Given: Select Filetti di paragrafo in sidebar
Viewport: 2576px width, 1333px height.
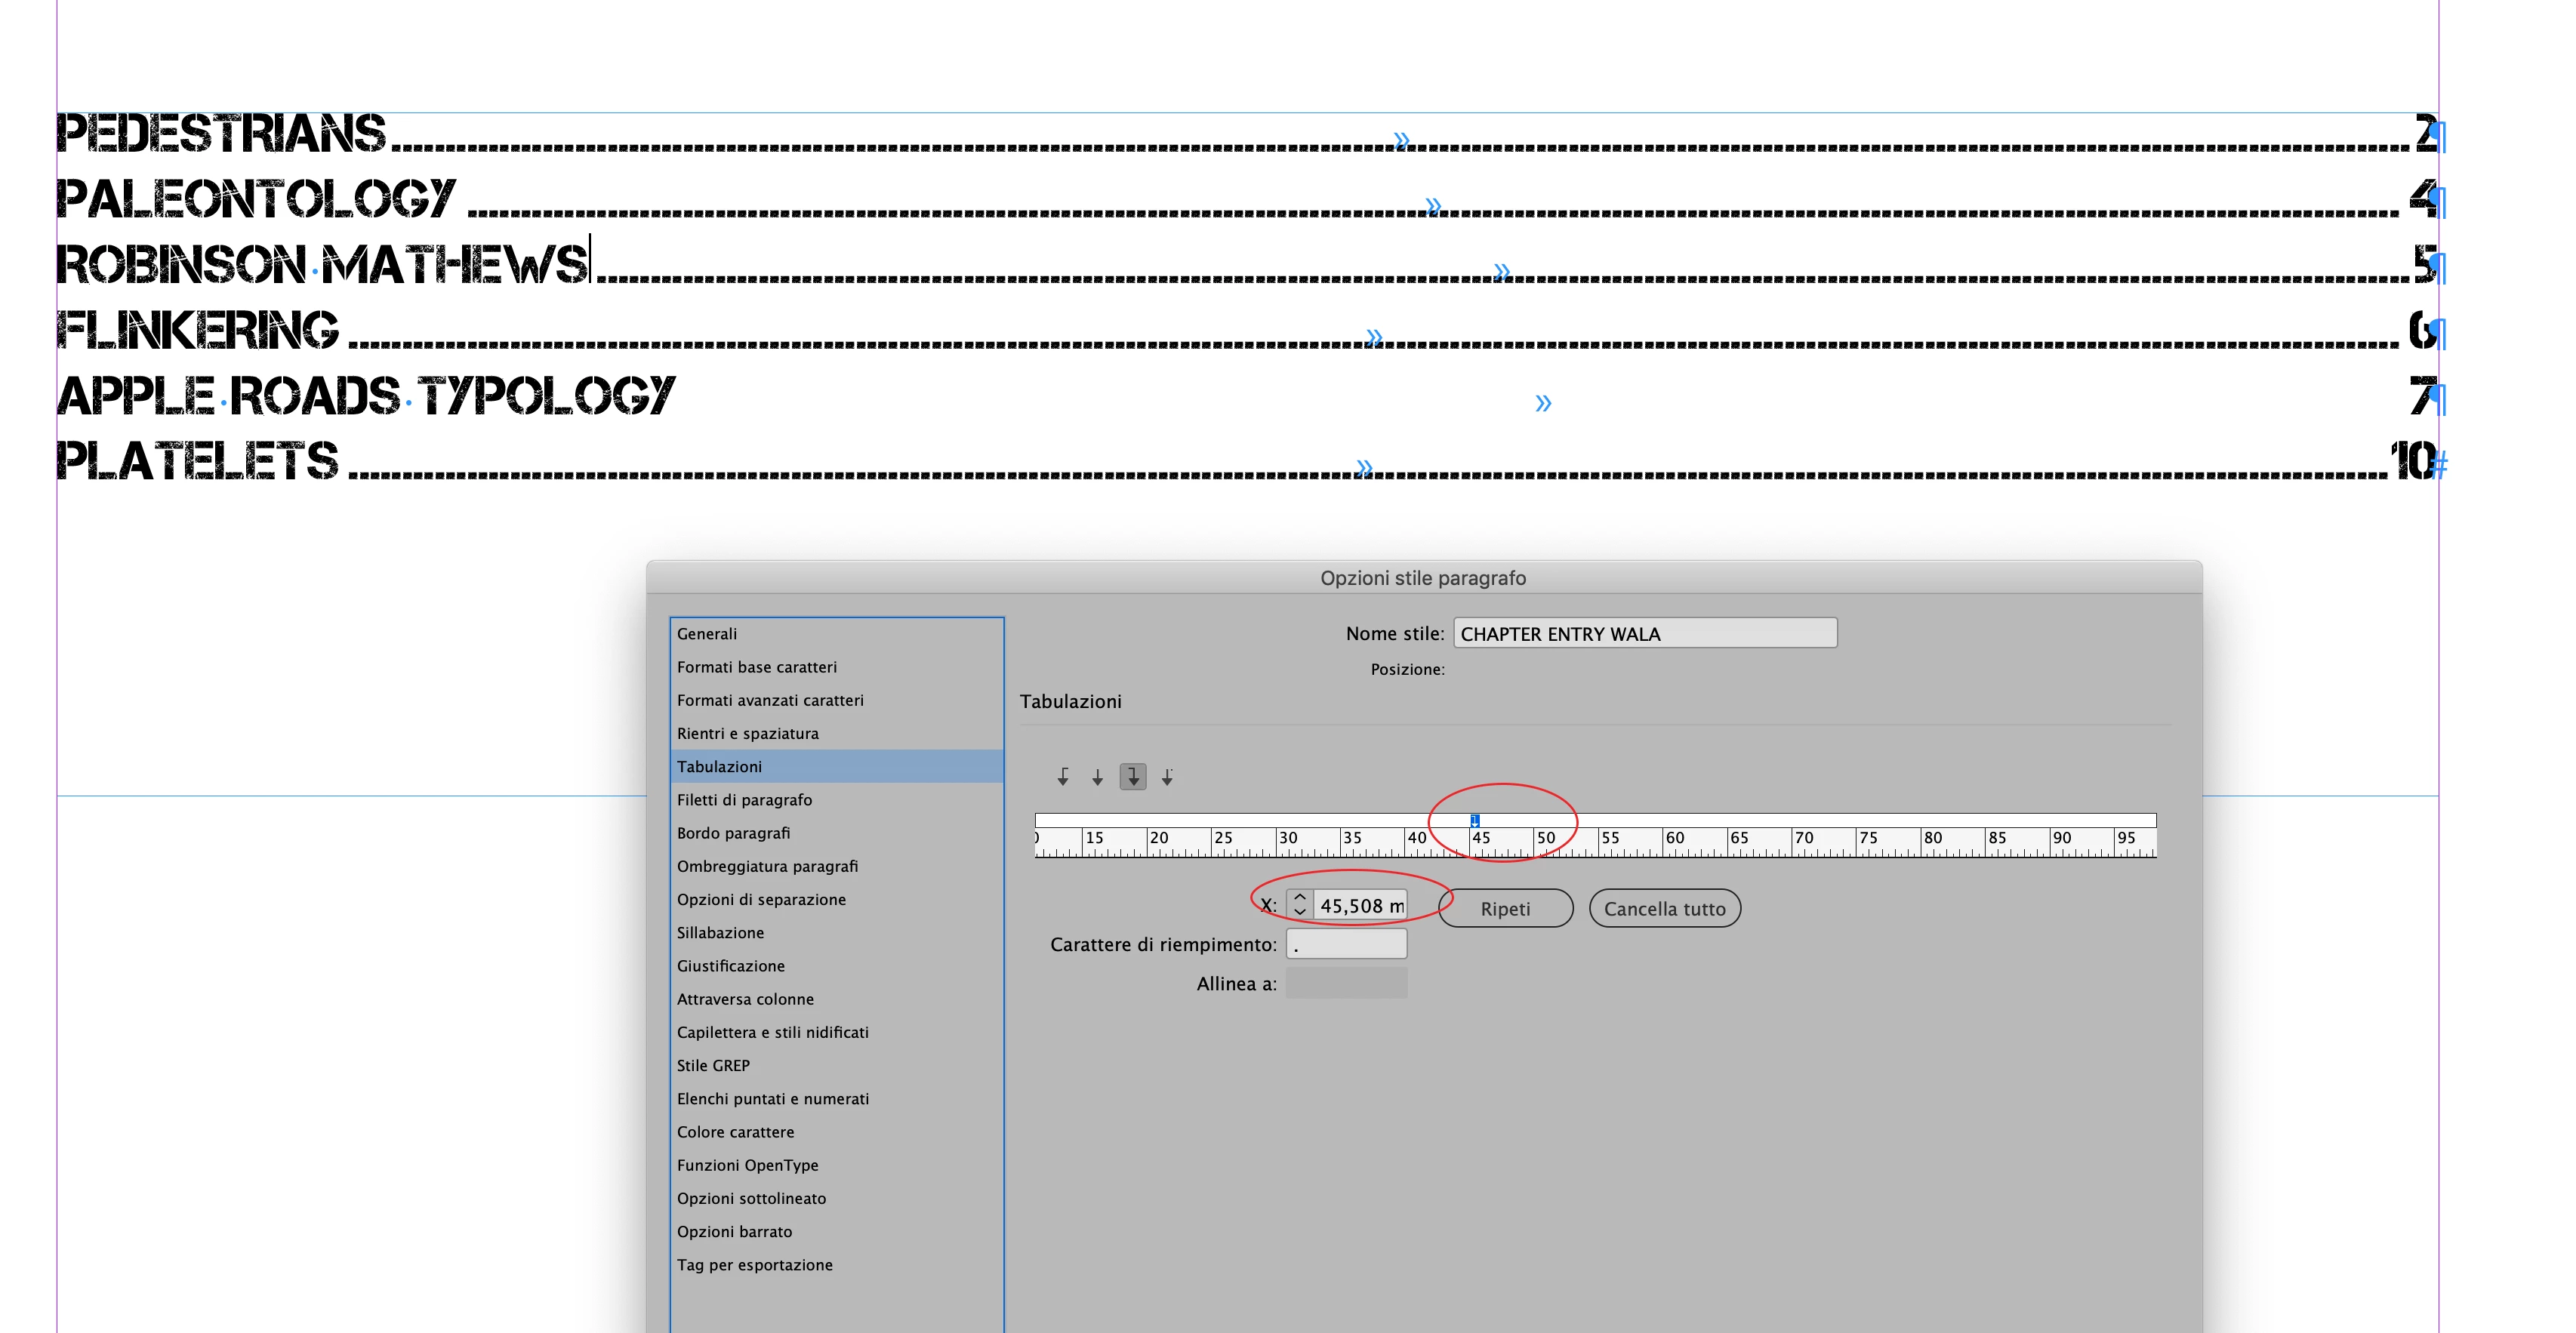Looking at the screenshot, I should 745,800.
